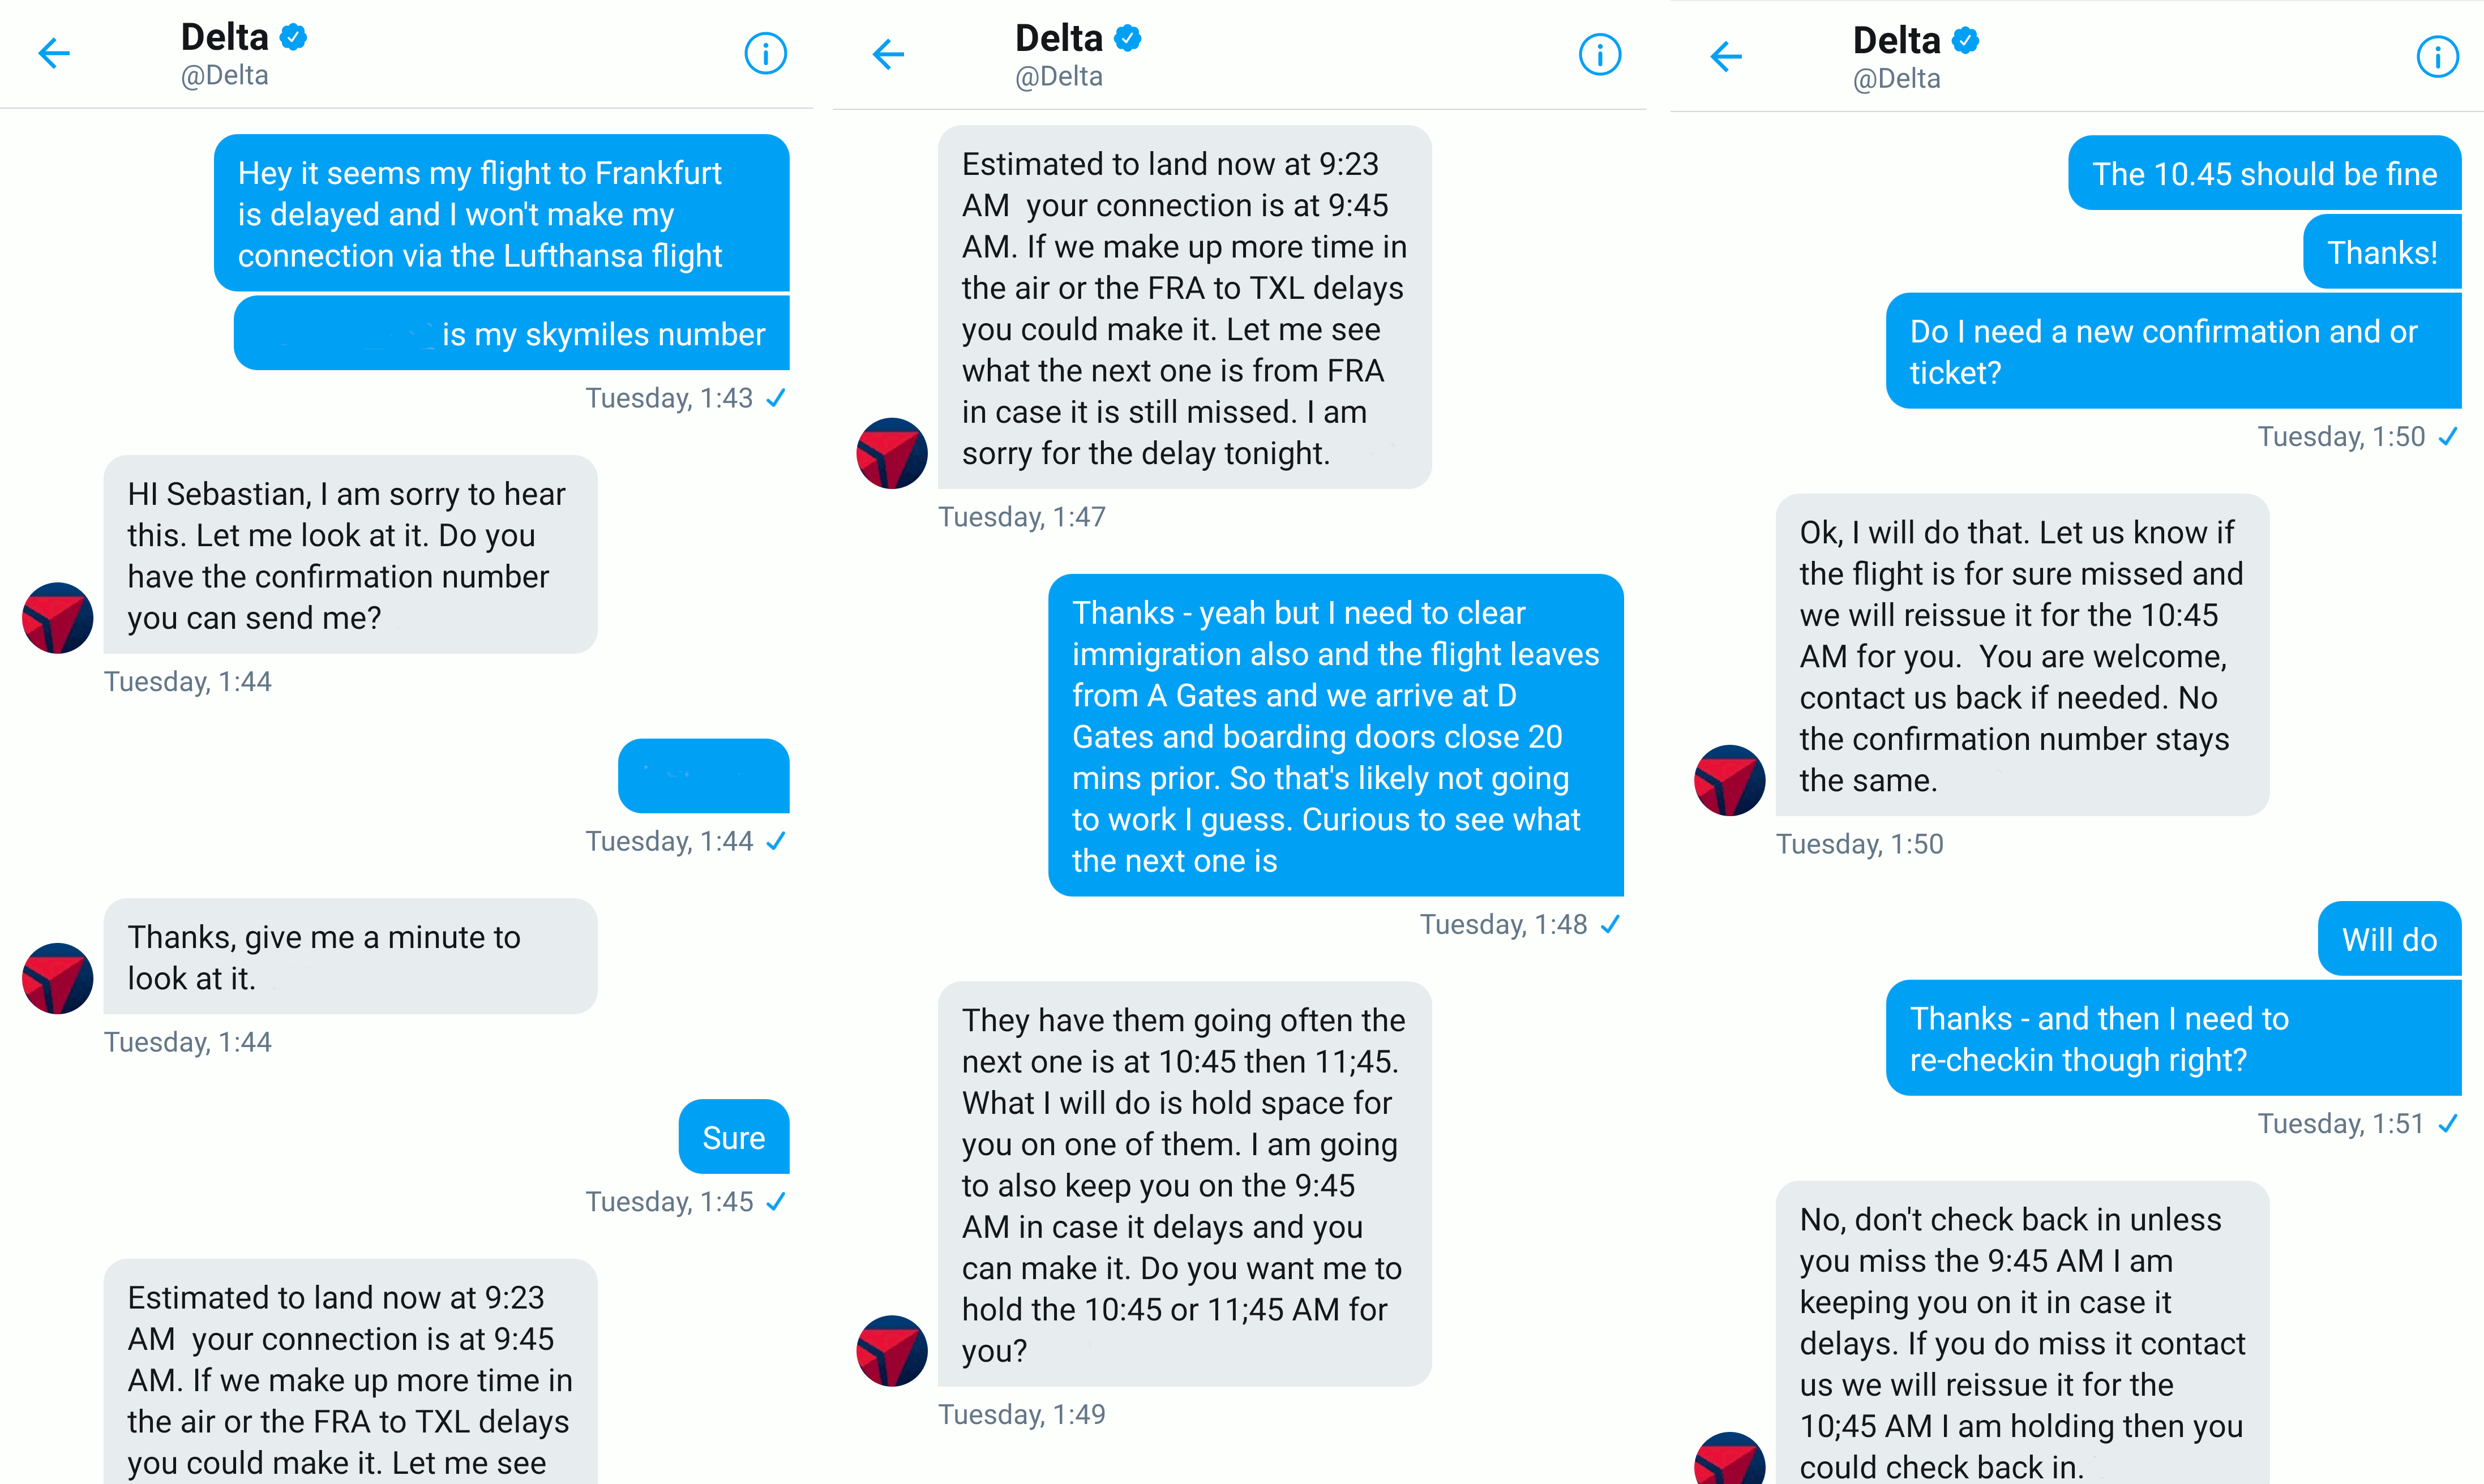Tap the info icon in the middle panel
This screenshot has width=2484, height=1484.
click(x=1599, y=54)
